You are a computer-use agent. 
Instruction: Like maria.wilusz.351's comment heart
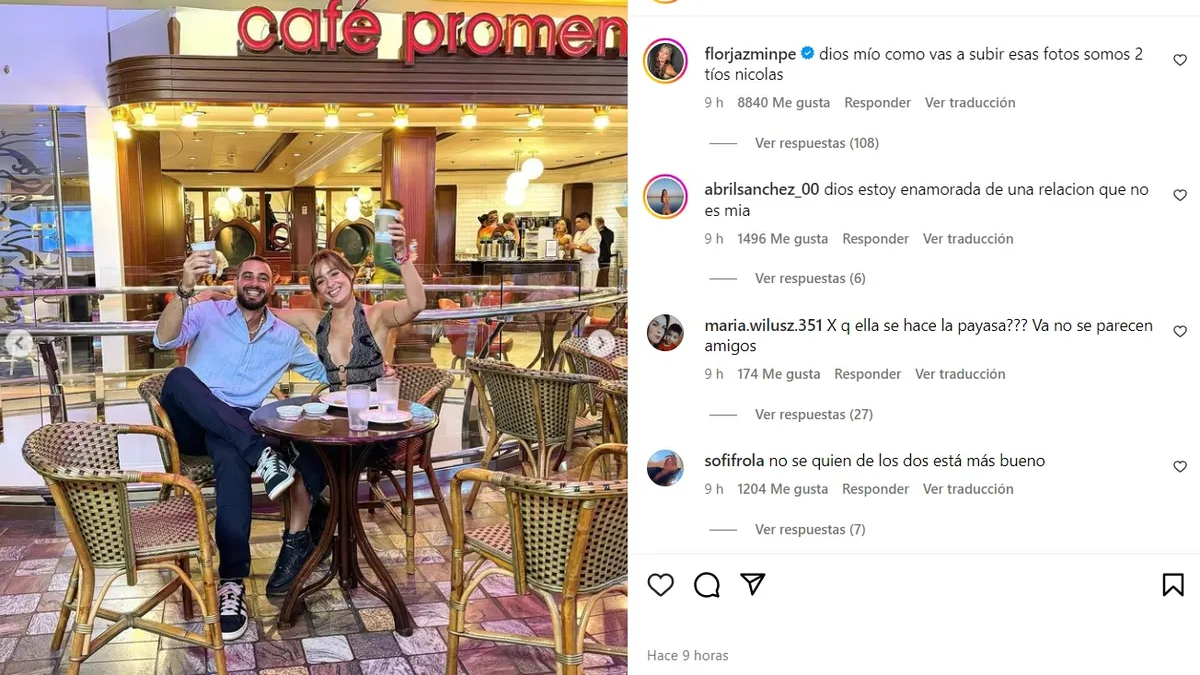click(x=1180, y=331)
